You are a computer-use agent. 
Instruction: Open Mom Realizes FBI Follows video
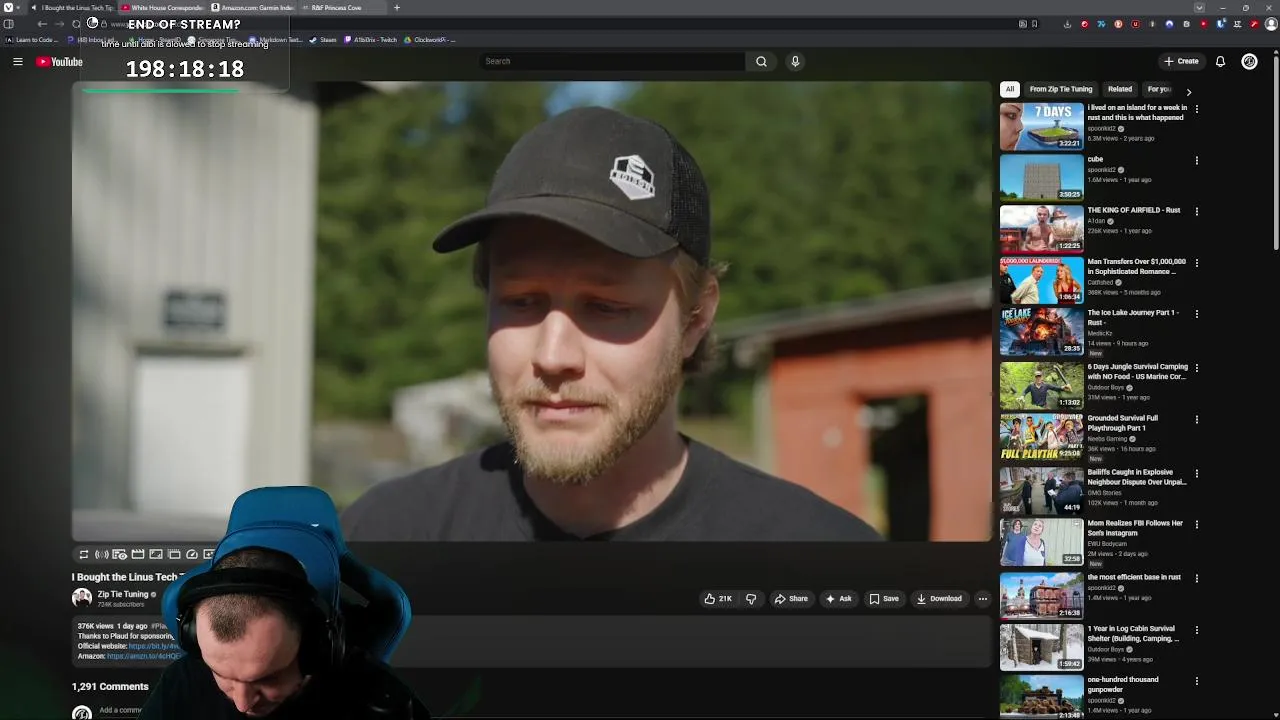[1135, 528]
